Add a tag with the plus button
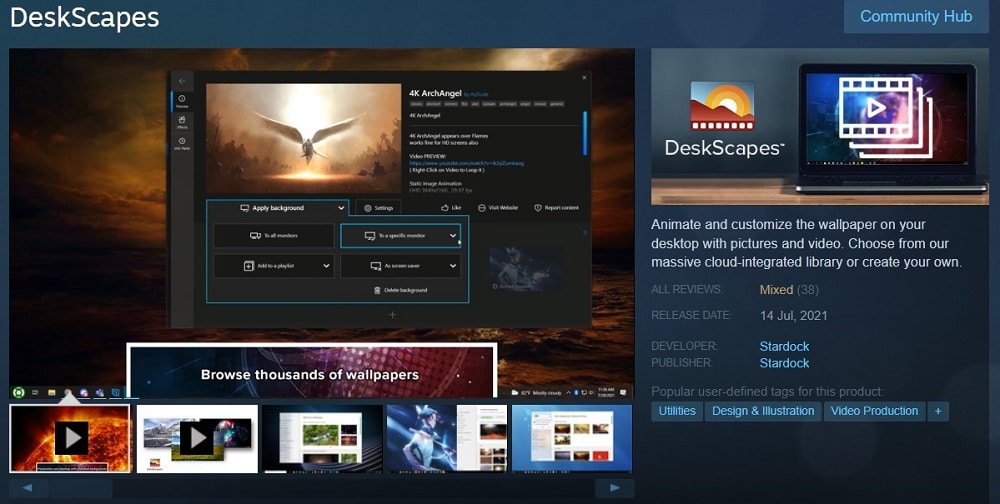Image resolution: width=1000 pixels, height=504 pixels. pos(938,411)
